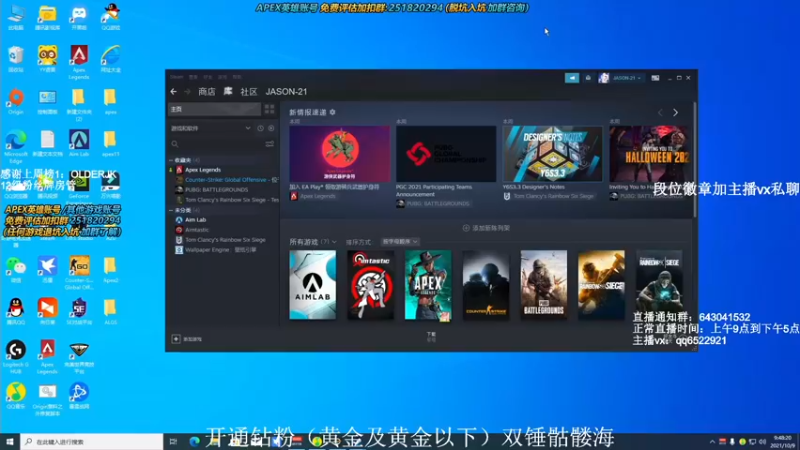Click the Steam library vertical scrollbar
This screenshot has width=800, height=450.
(x=694, y=161)
